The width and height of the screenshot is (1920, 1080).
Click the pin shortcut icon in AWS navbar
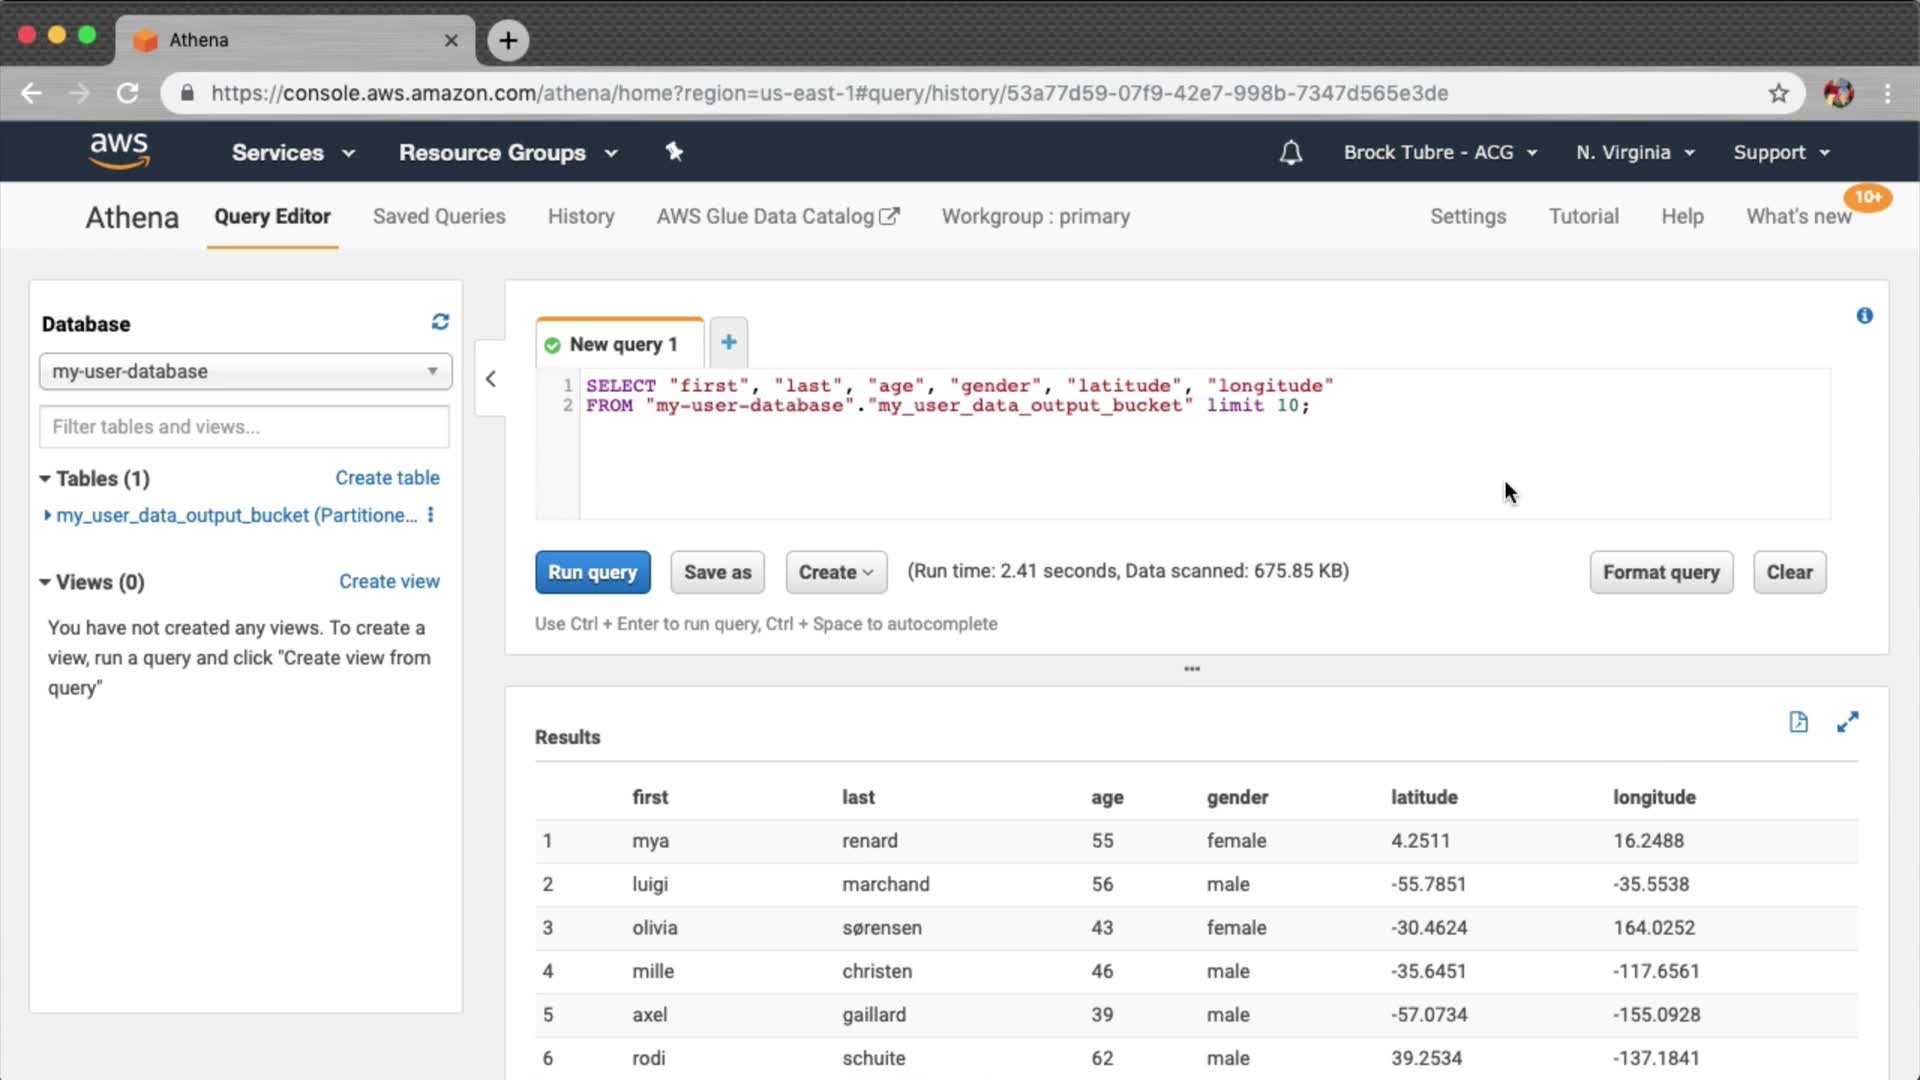tap(674, 152)
